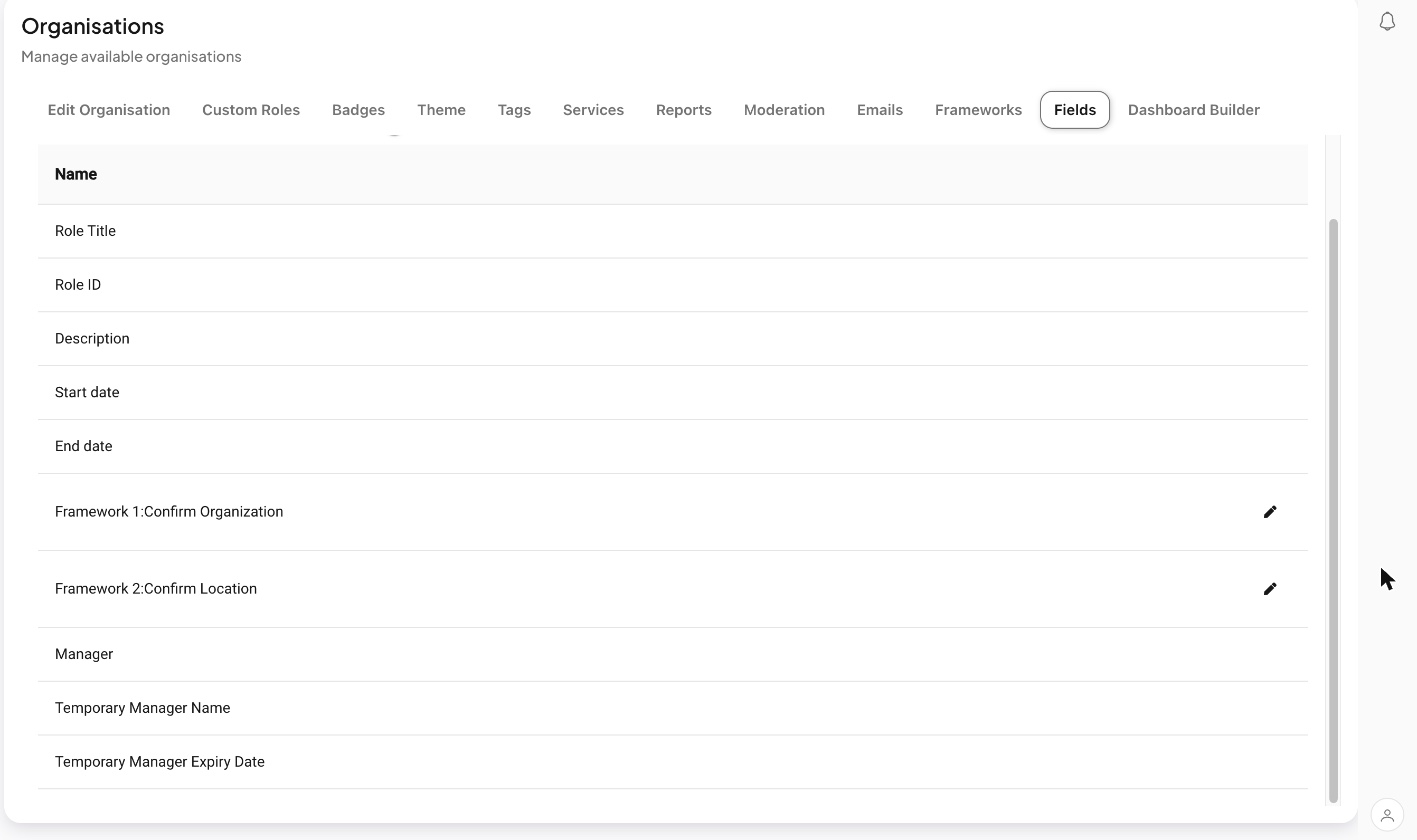Select the Framework 2:Confirm Location text
1417x840 pixels.
156,589
